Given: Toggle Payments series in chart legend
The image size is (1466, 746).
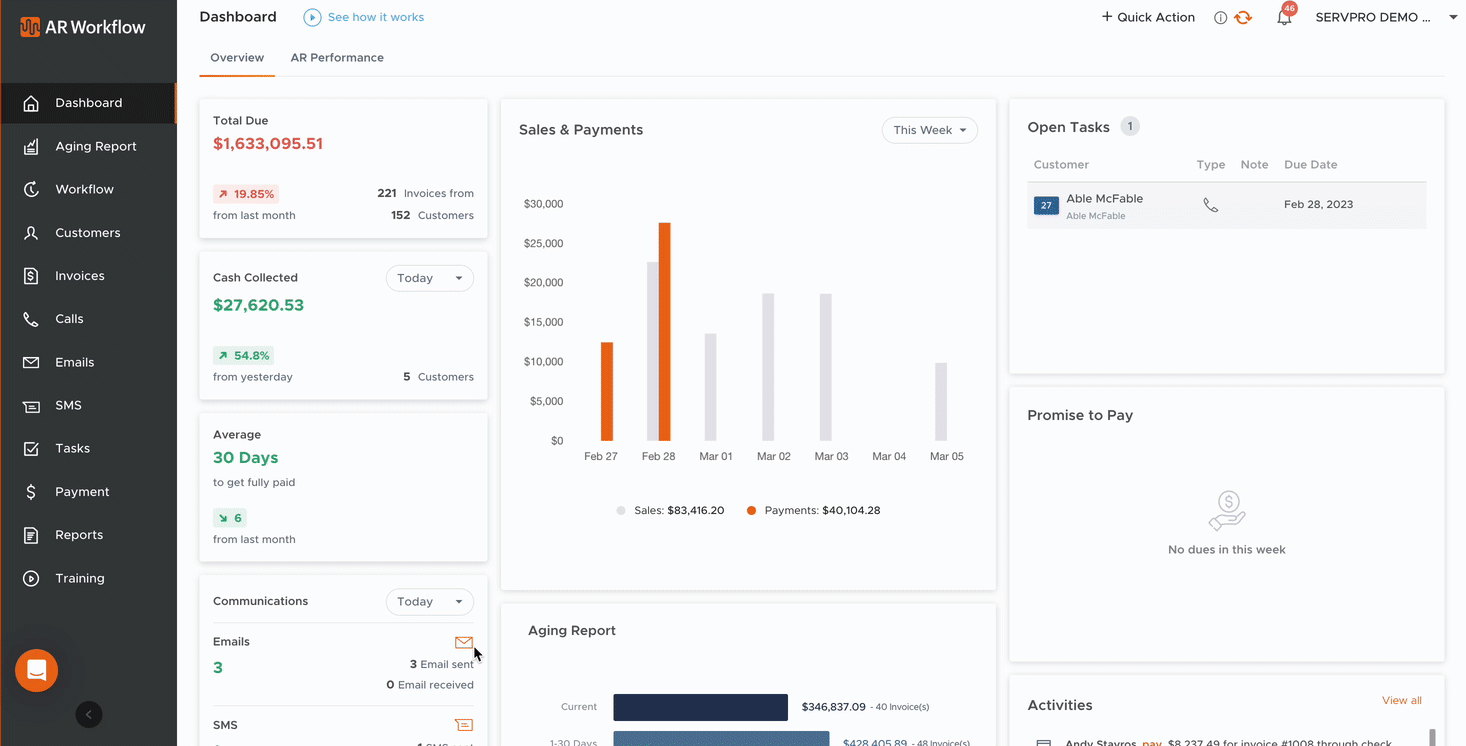Looking at the screenshot, I should click(813, 511).
